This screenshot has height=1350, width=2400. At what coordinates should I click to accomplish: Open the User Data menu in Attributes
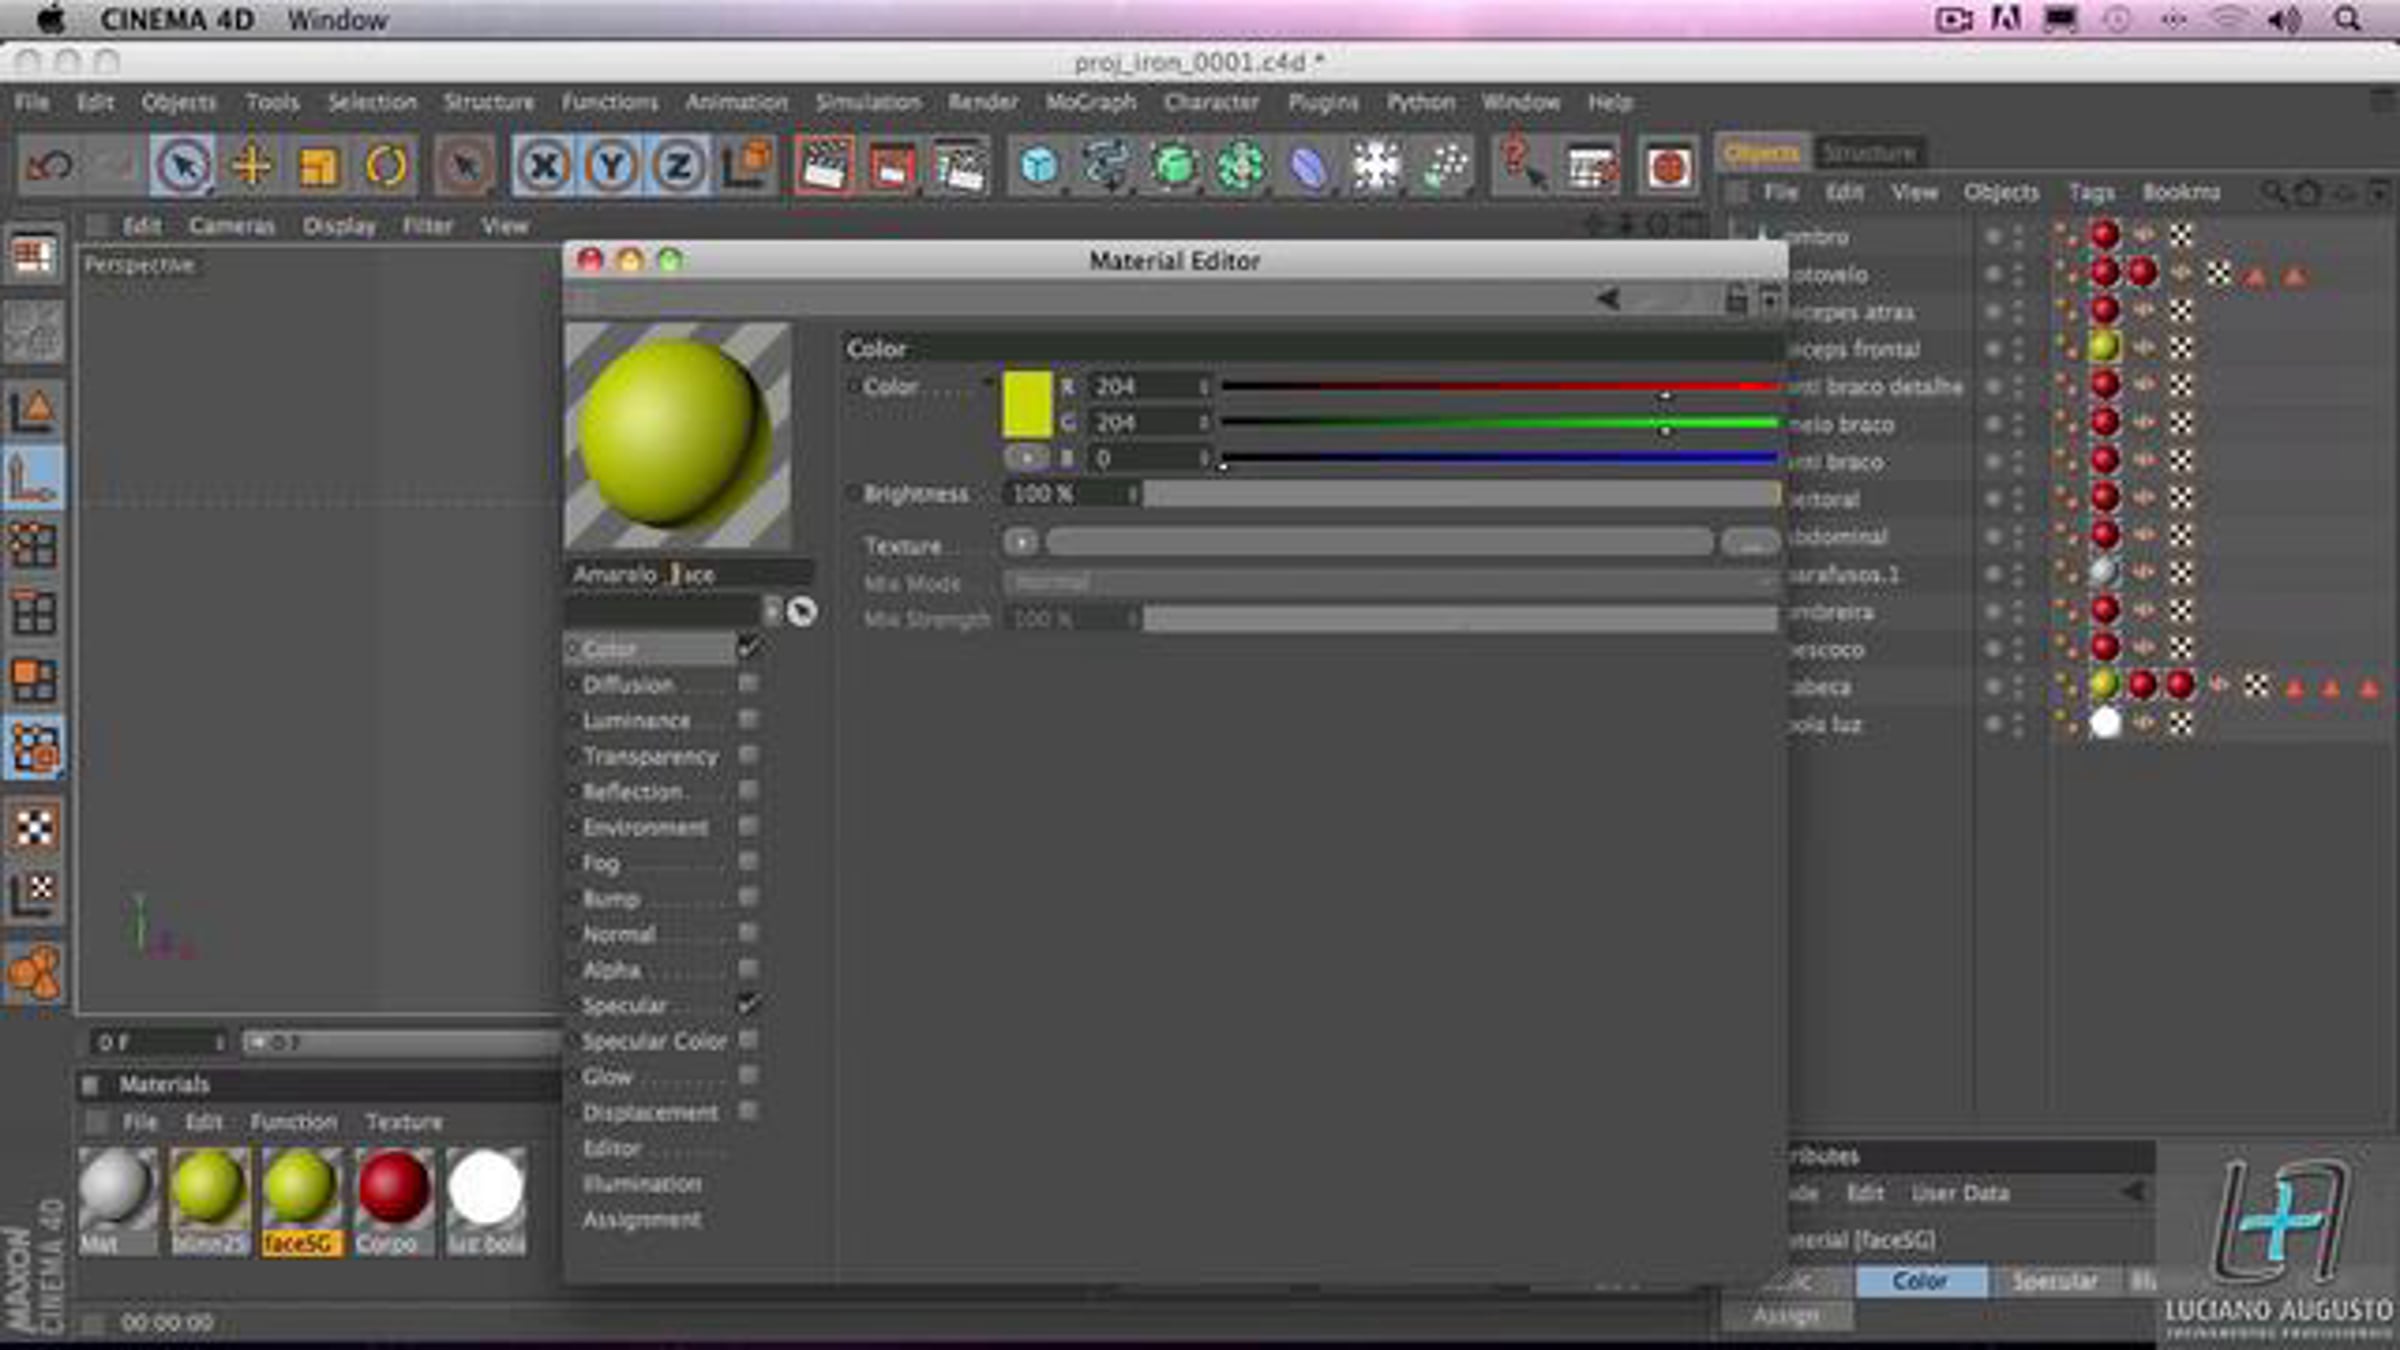tap(1960, 1193)
